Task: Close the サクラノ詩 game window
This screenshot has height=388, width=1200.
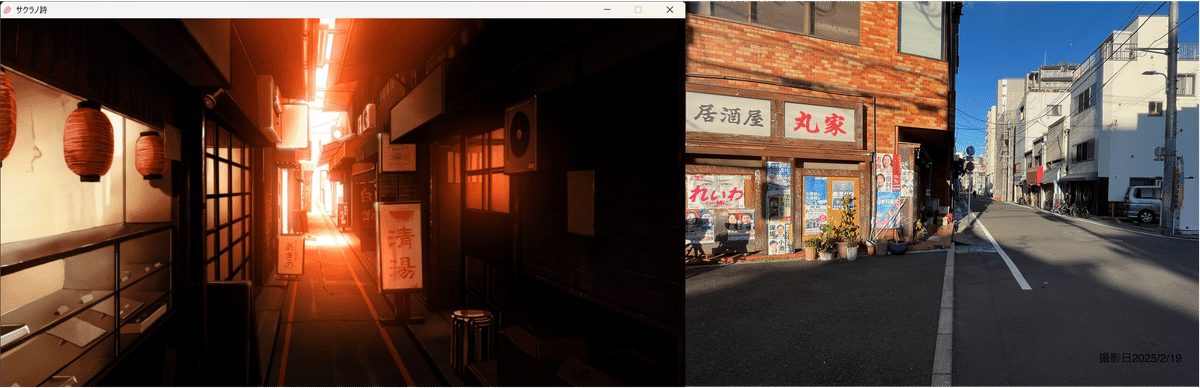Action: click(669, 9)
